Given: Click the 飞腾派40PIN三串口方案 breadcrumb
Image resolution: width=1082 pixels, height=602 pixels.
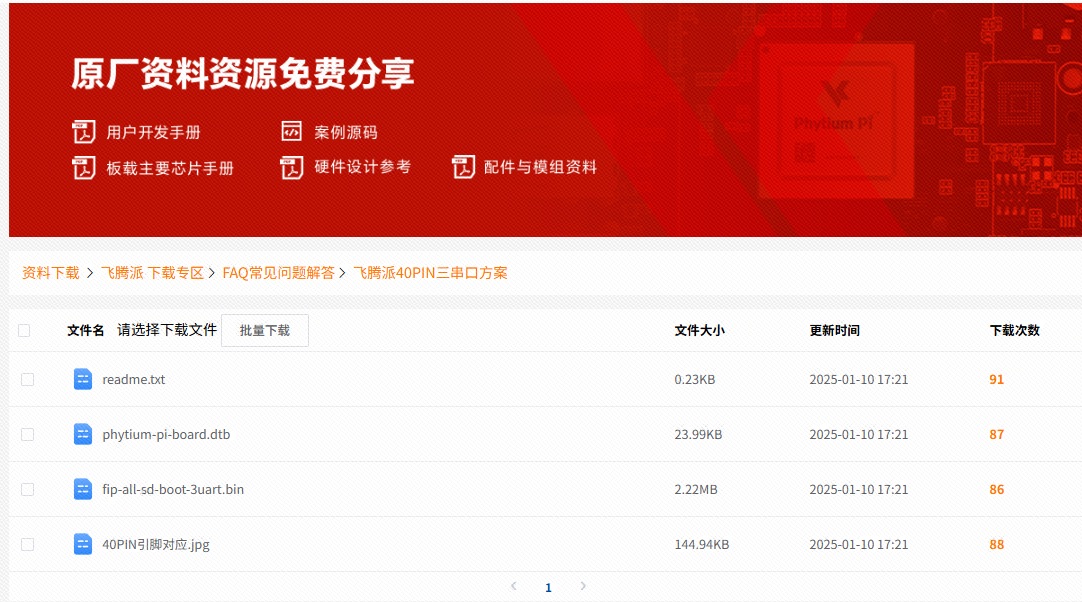Looking at the screenshot, I should point(431,273).
